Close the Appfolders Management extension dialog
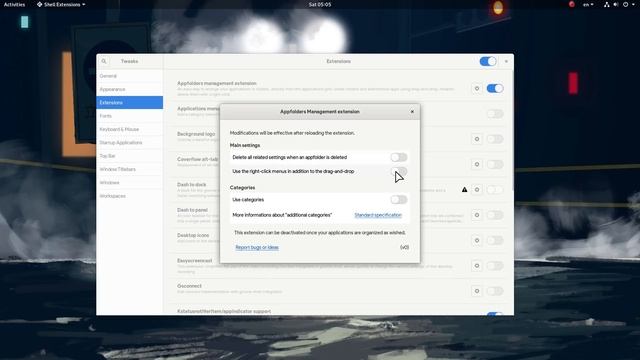This screenshot has width=640, height=360. click(x=412, y=111)
